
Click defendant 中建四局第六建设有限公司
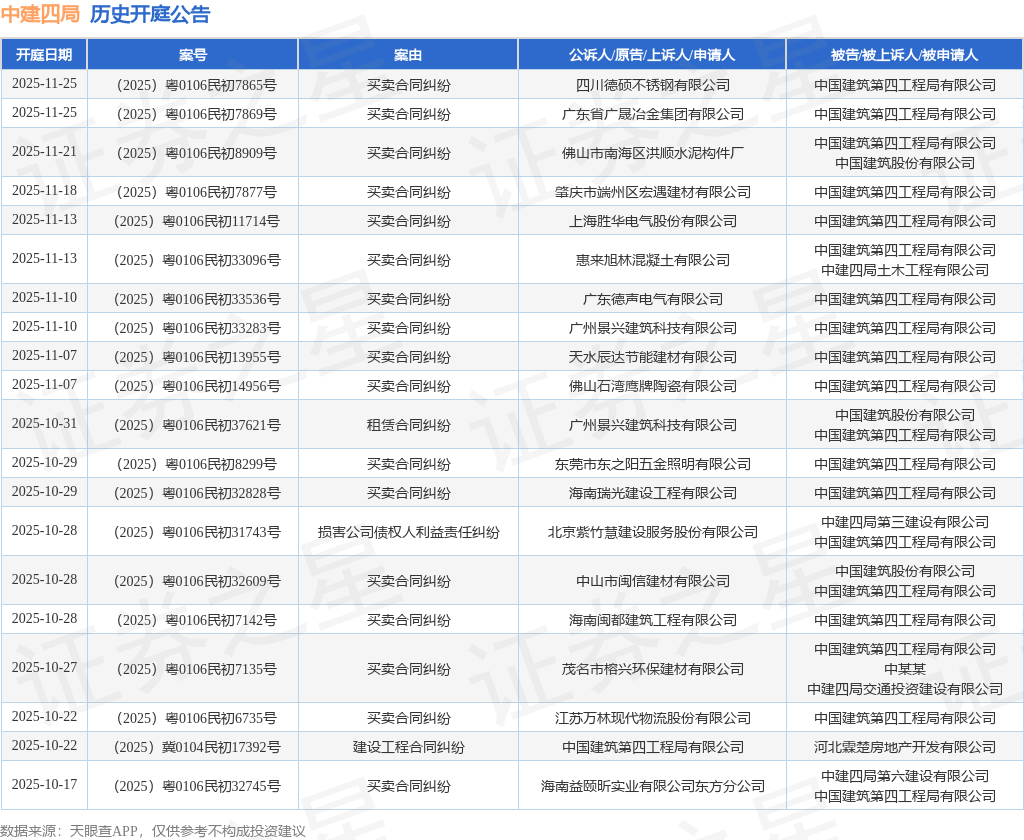(x=904, y=776)
